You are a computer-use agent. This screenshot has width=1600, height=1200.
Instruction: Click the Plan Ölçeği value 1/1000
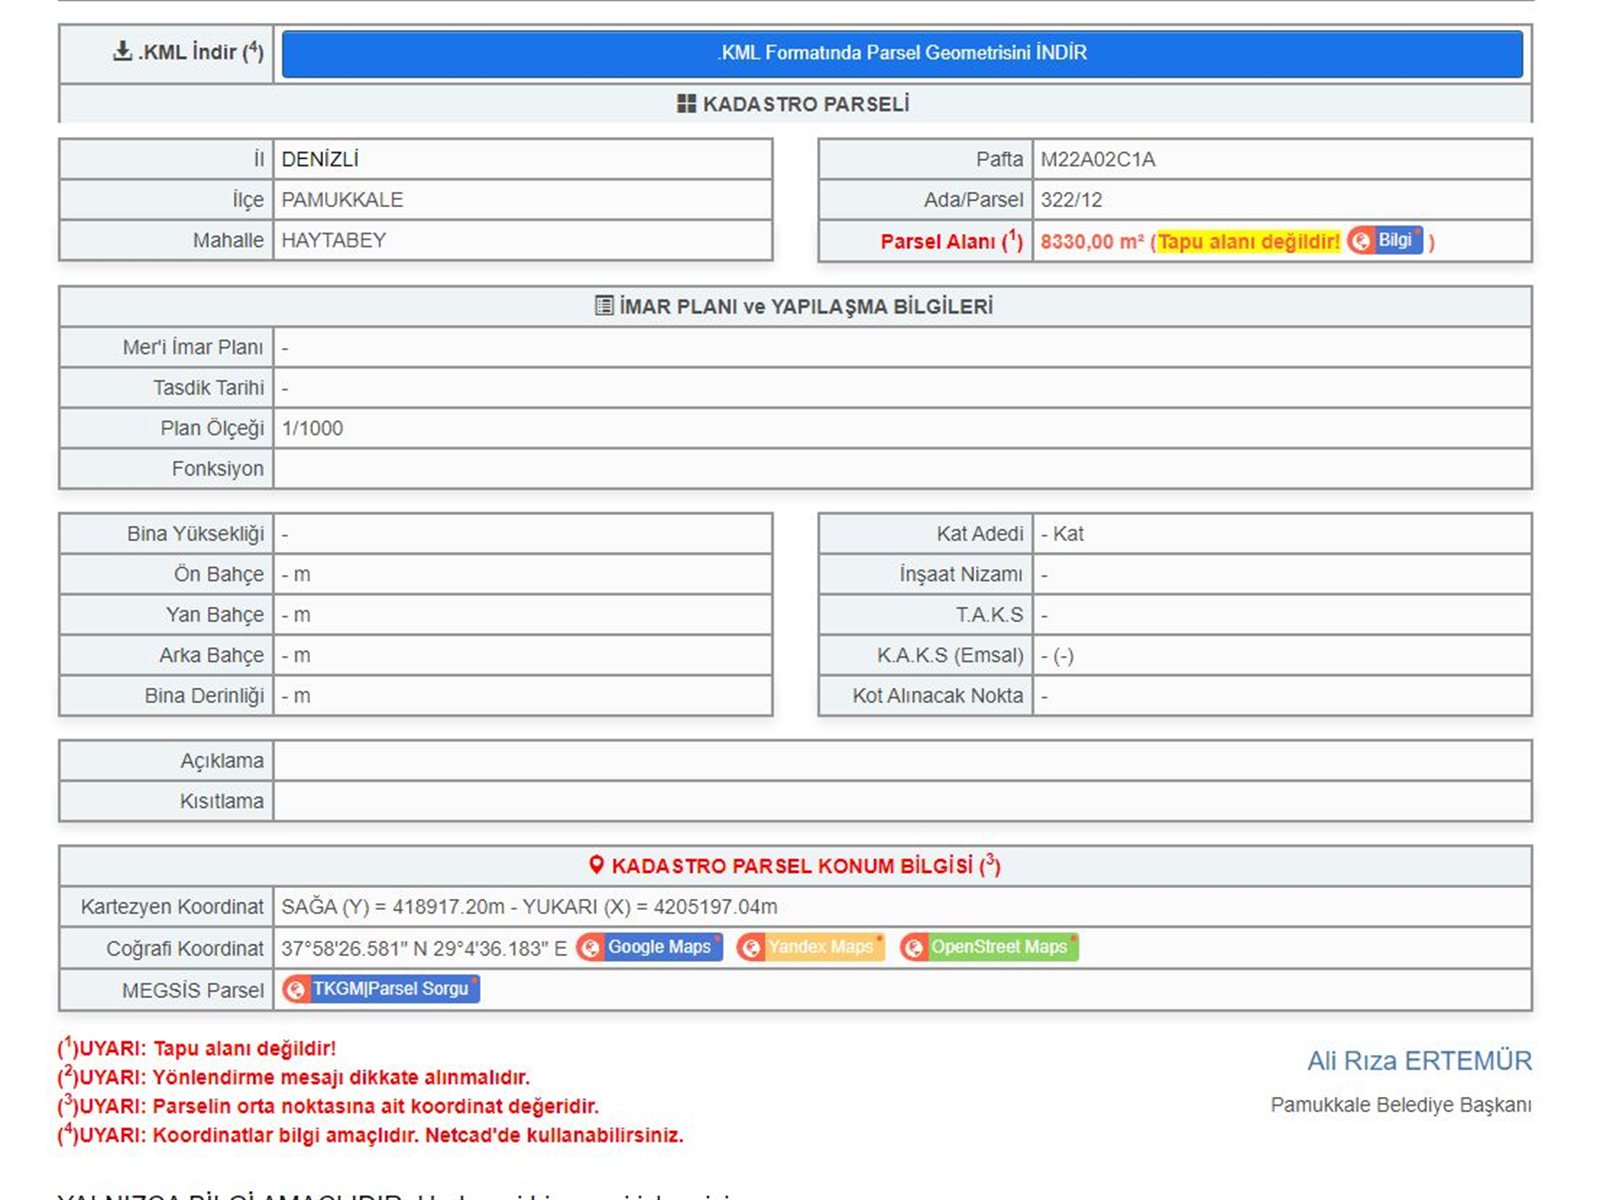[312, 428]
